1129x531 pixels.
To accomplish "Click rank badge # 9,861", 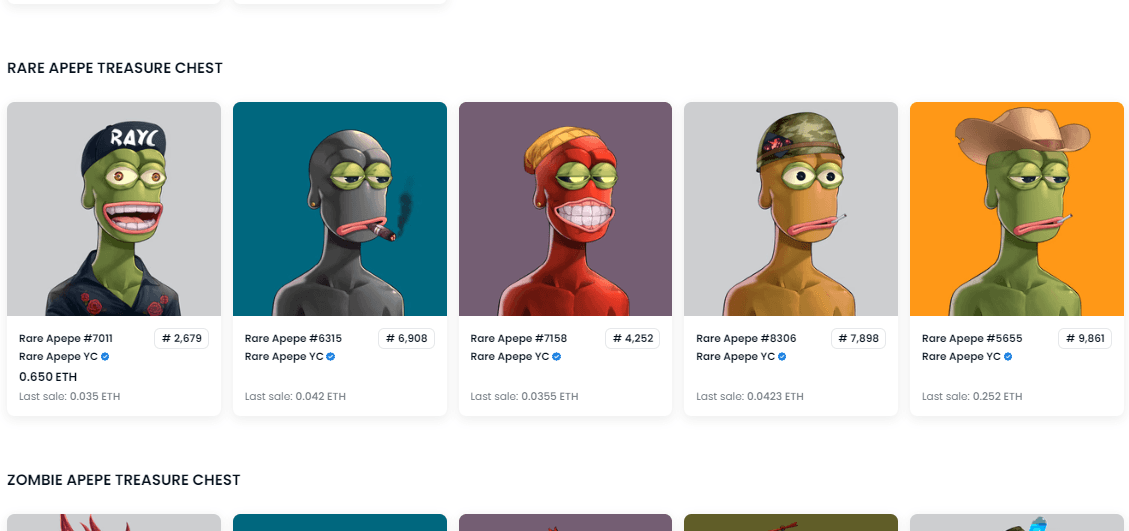I will coord(1084,339).
